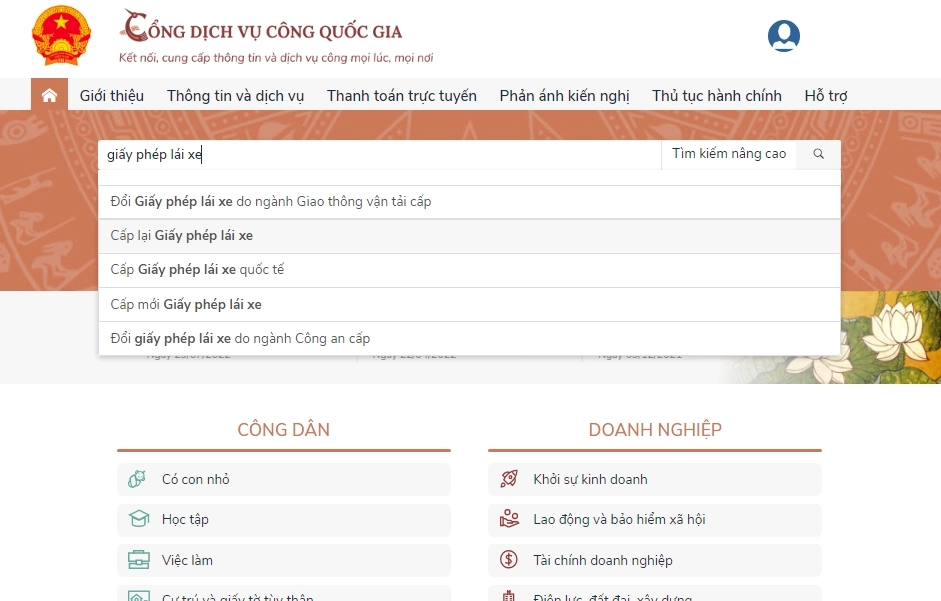
Task: Open Tài chính doanh nghiệp category
Action: (655, 560)
